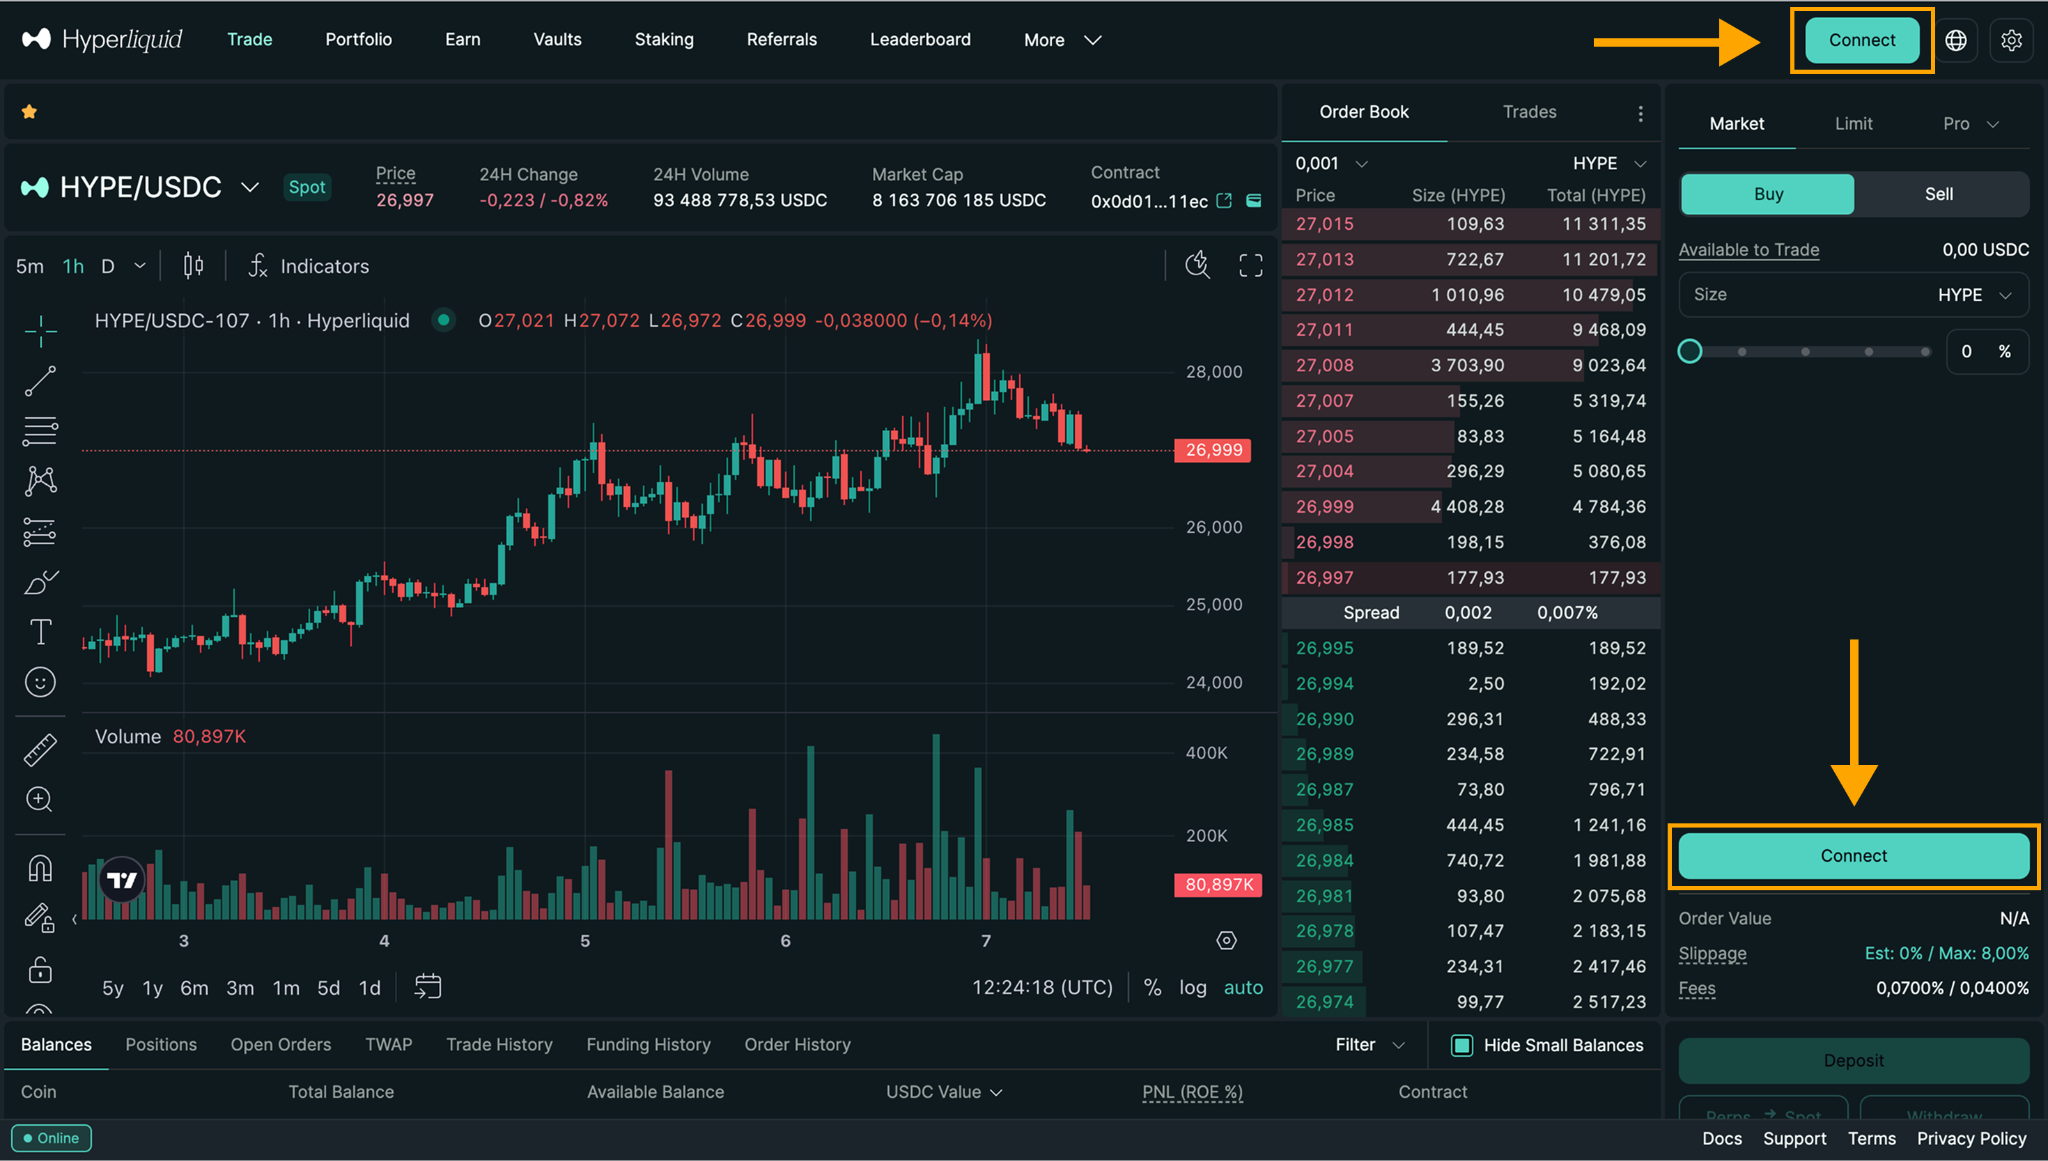Change the Size currency dropdown
The image size is (2048, 1161).
click(x=1975, y=295)
